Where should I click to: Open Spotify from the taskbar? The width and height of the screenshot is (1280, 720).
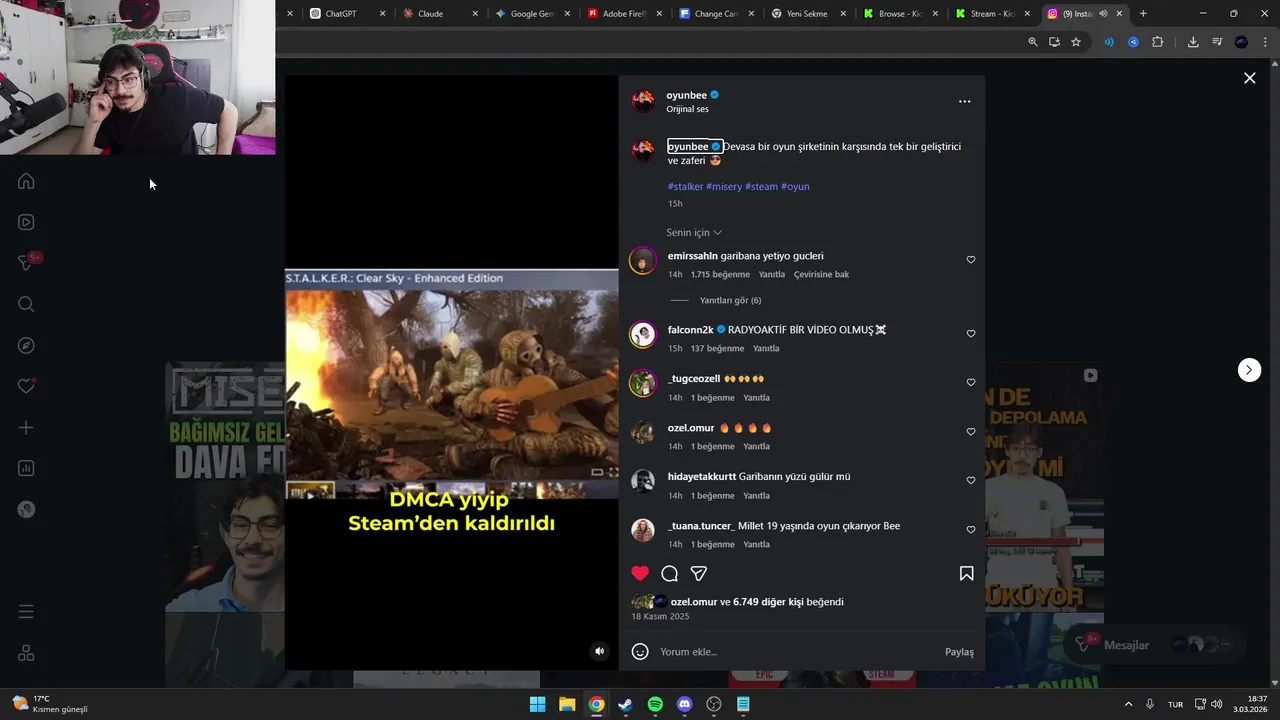coord(655,704)
